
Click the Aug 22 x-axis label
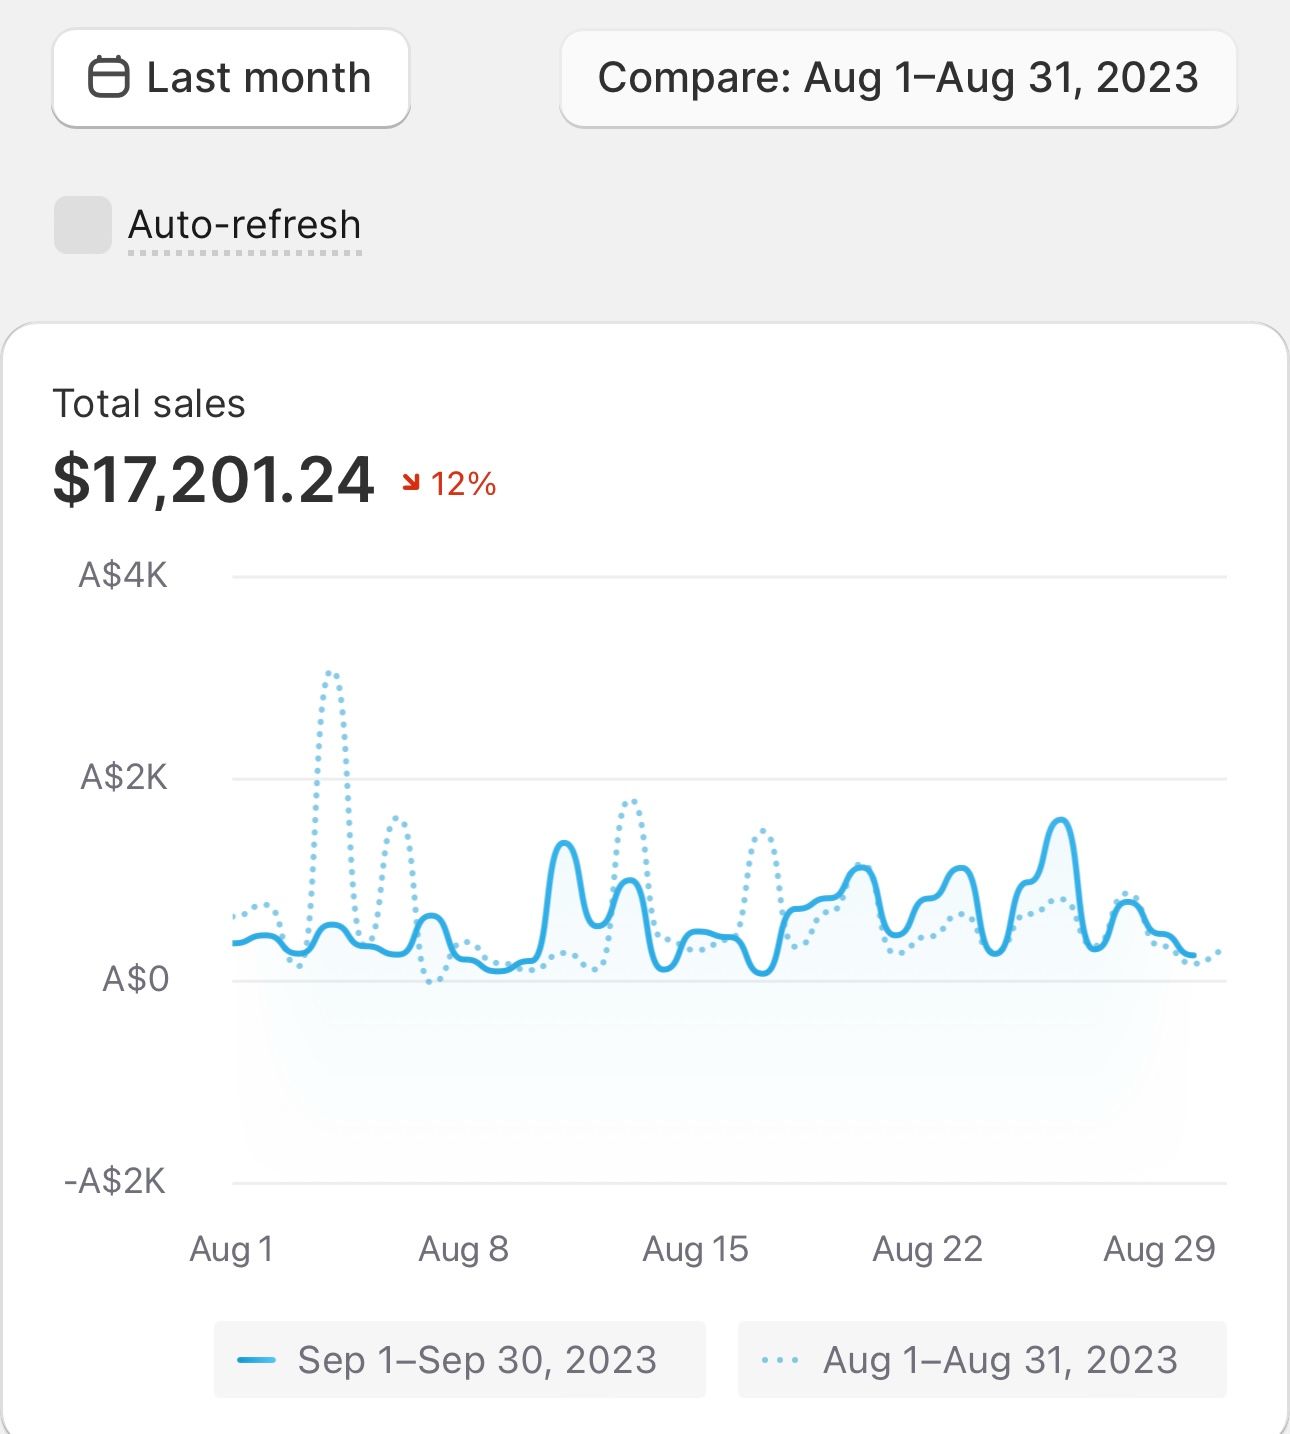tap(927, 1249)
